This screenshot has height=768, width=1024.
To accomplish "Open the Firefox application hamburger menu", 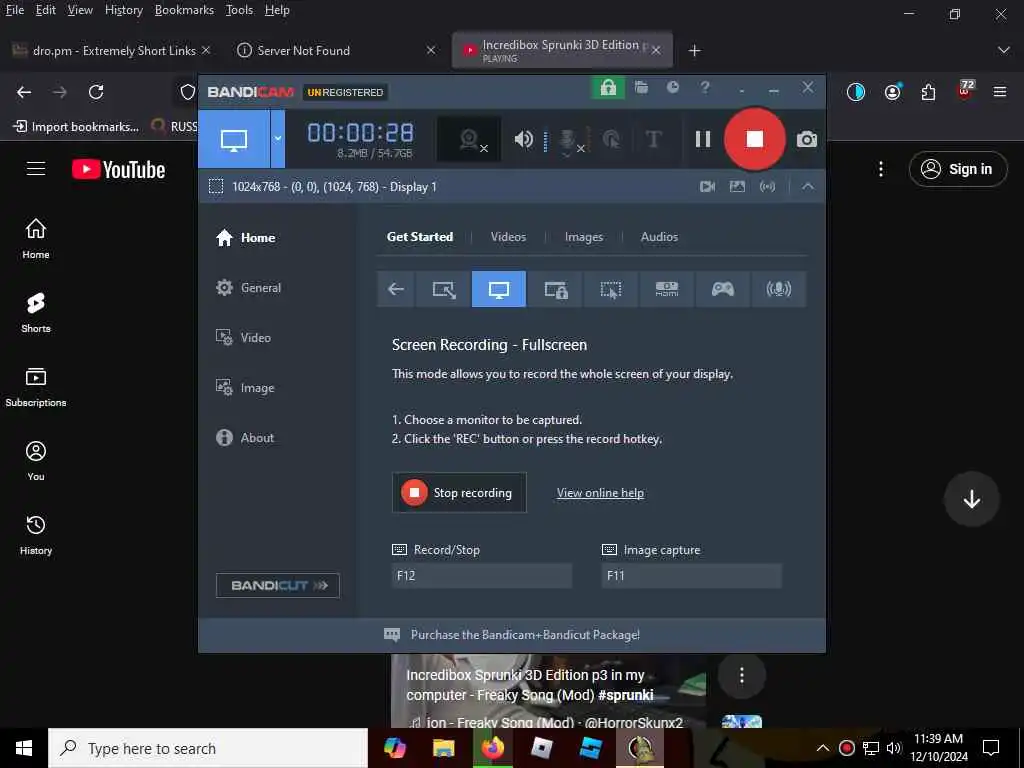I will point(1000,92).
